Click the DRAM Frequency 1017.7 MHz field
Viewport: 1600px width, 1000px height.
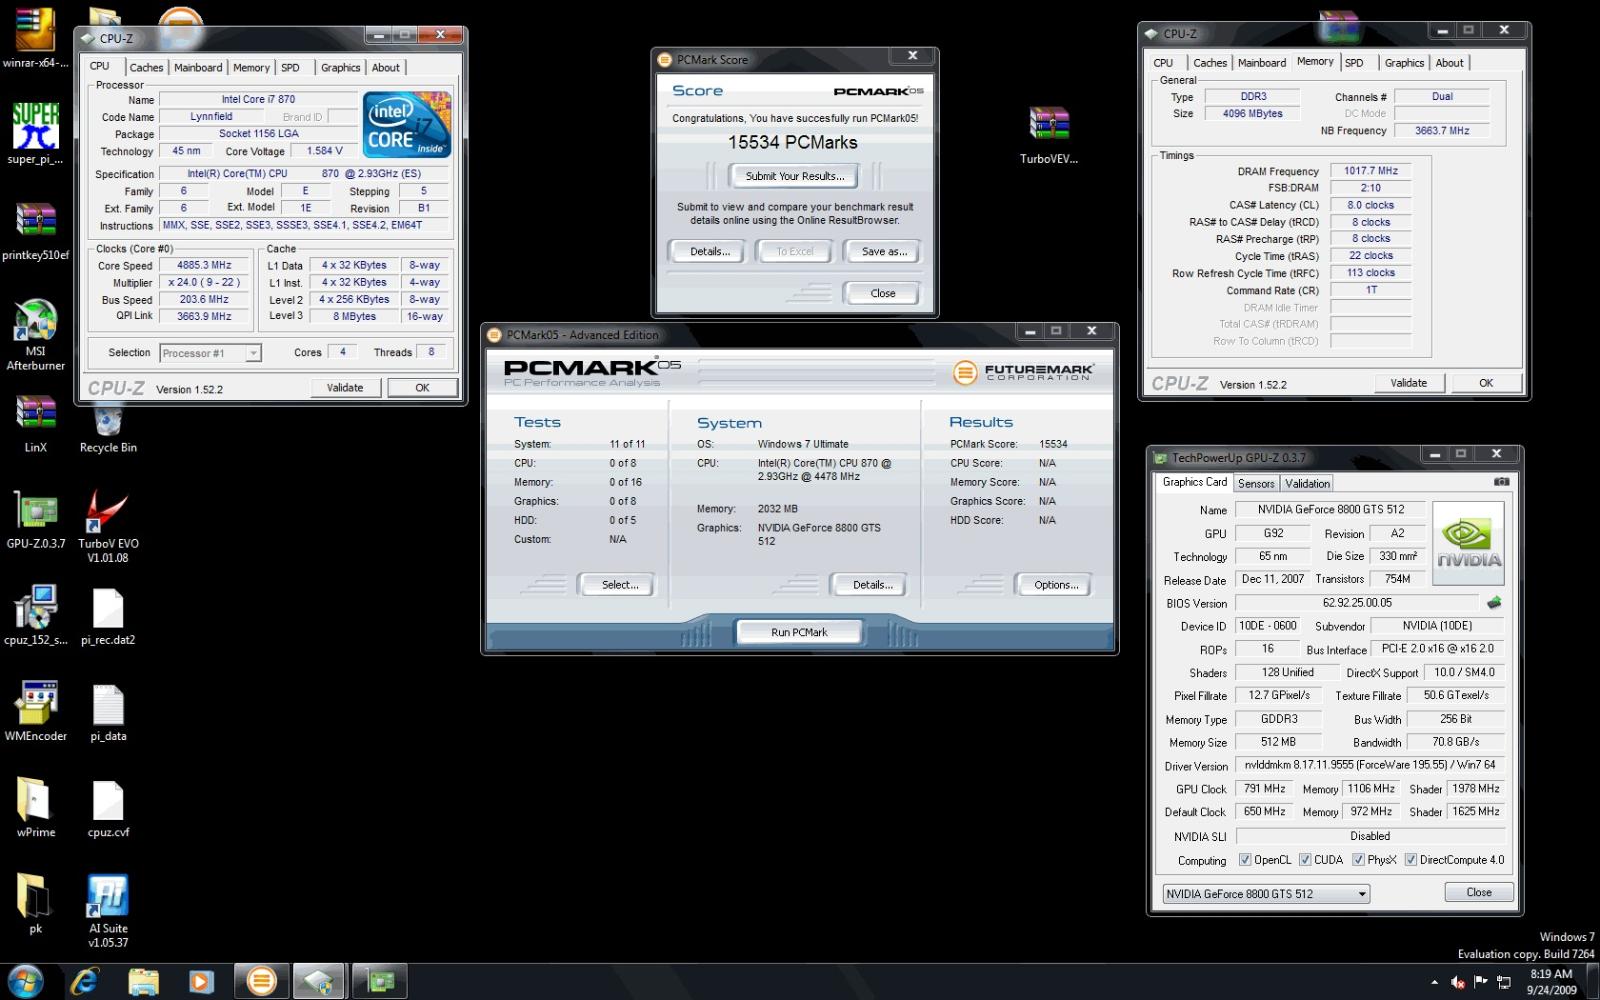(1370, 171)
